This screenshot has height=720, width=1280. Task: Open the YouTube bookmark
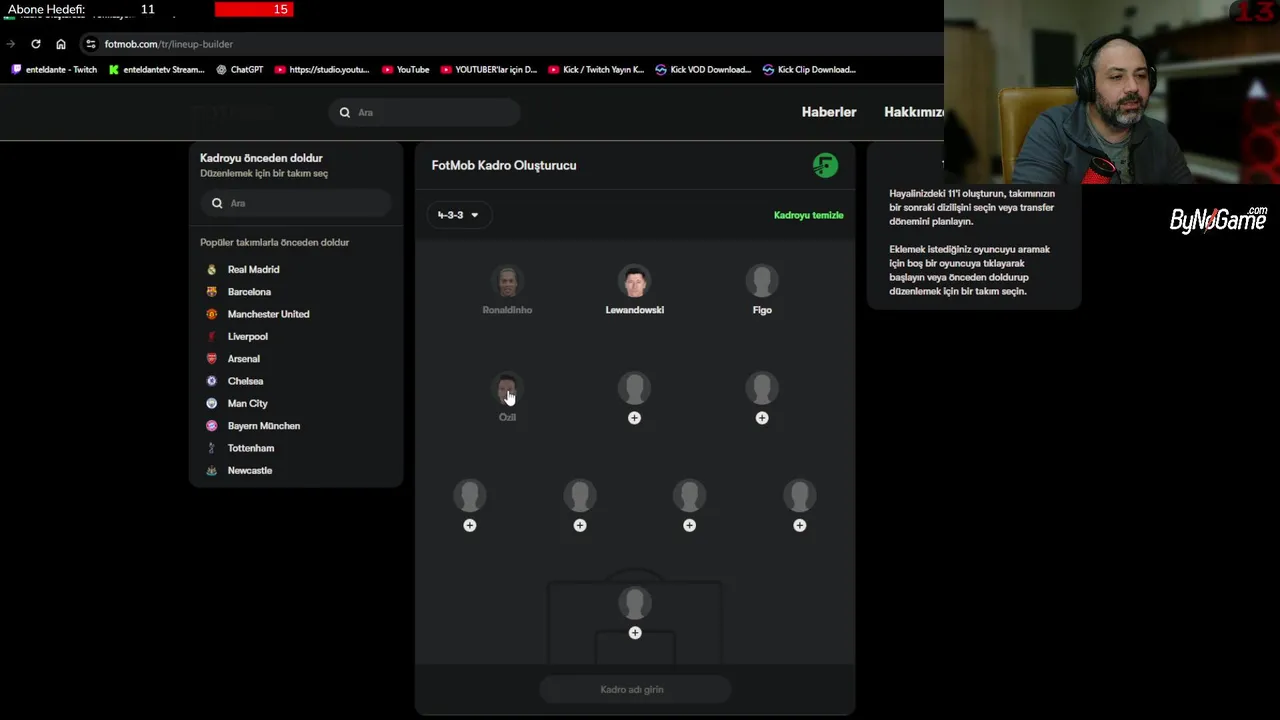[405, 70]
